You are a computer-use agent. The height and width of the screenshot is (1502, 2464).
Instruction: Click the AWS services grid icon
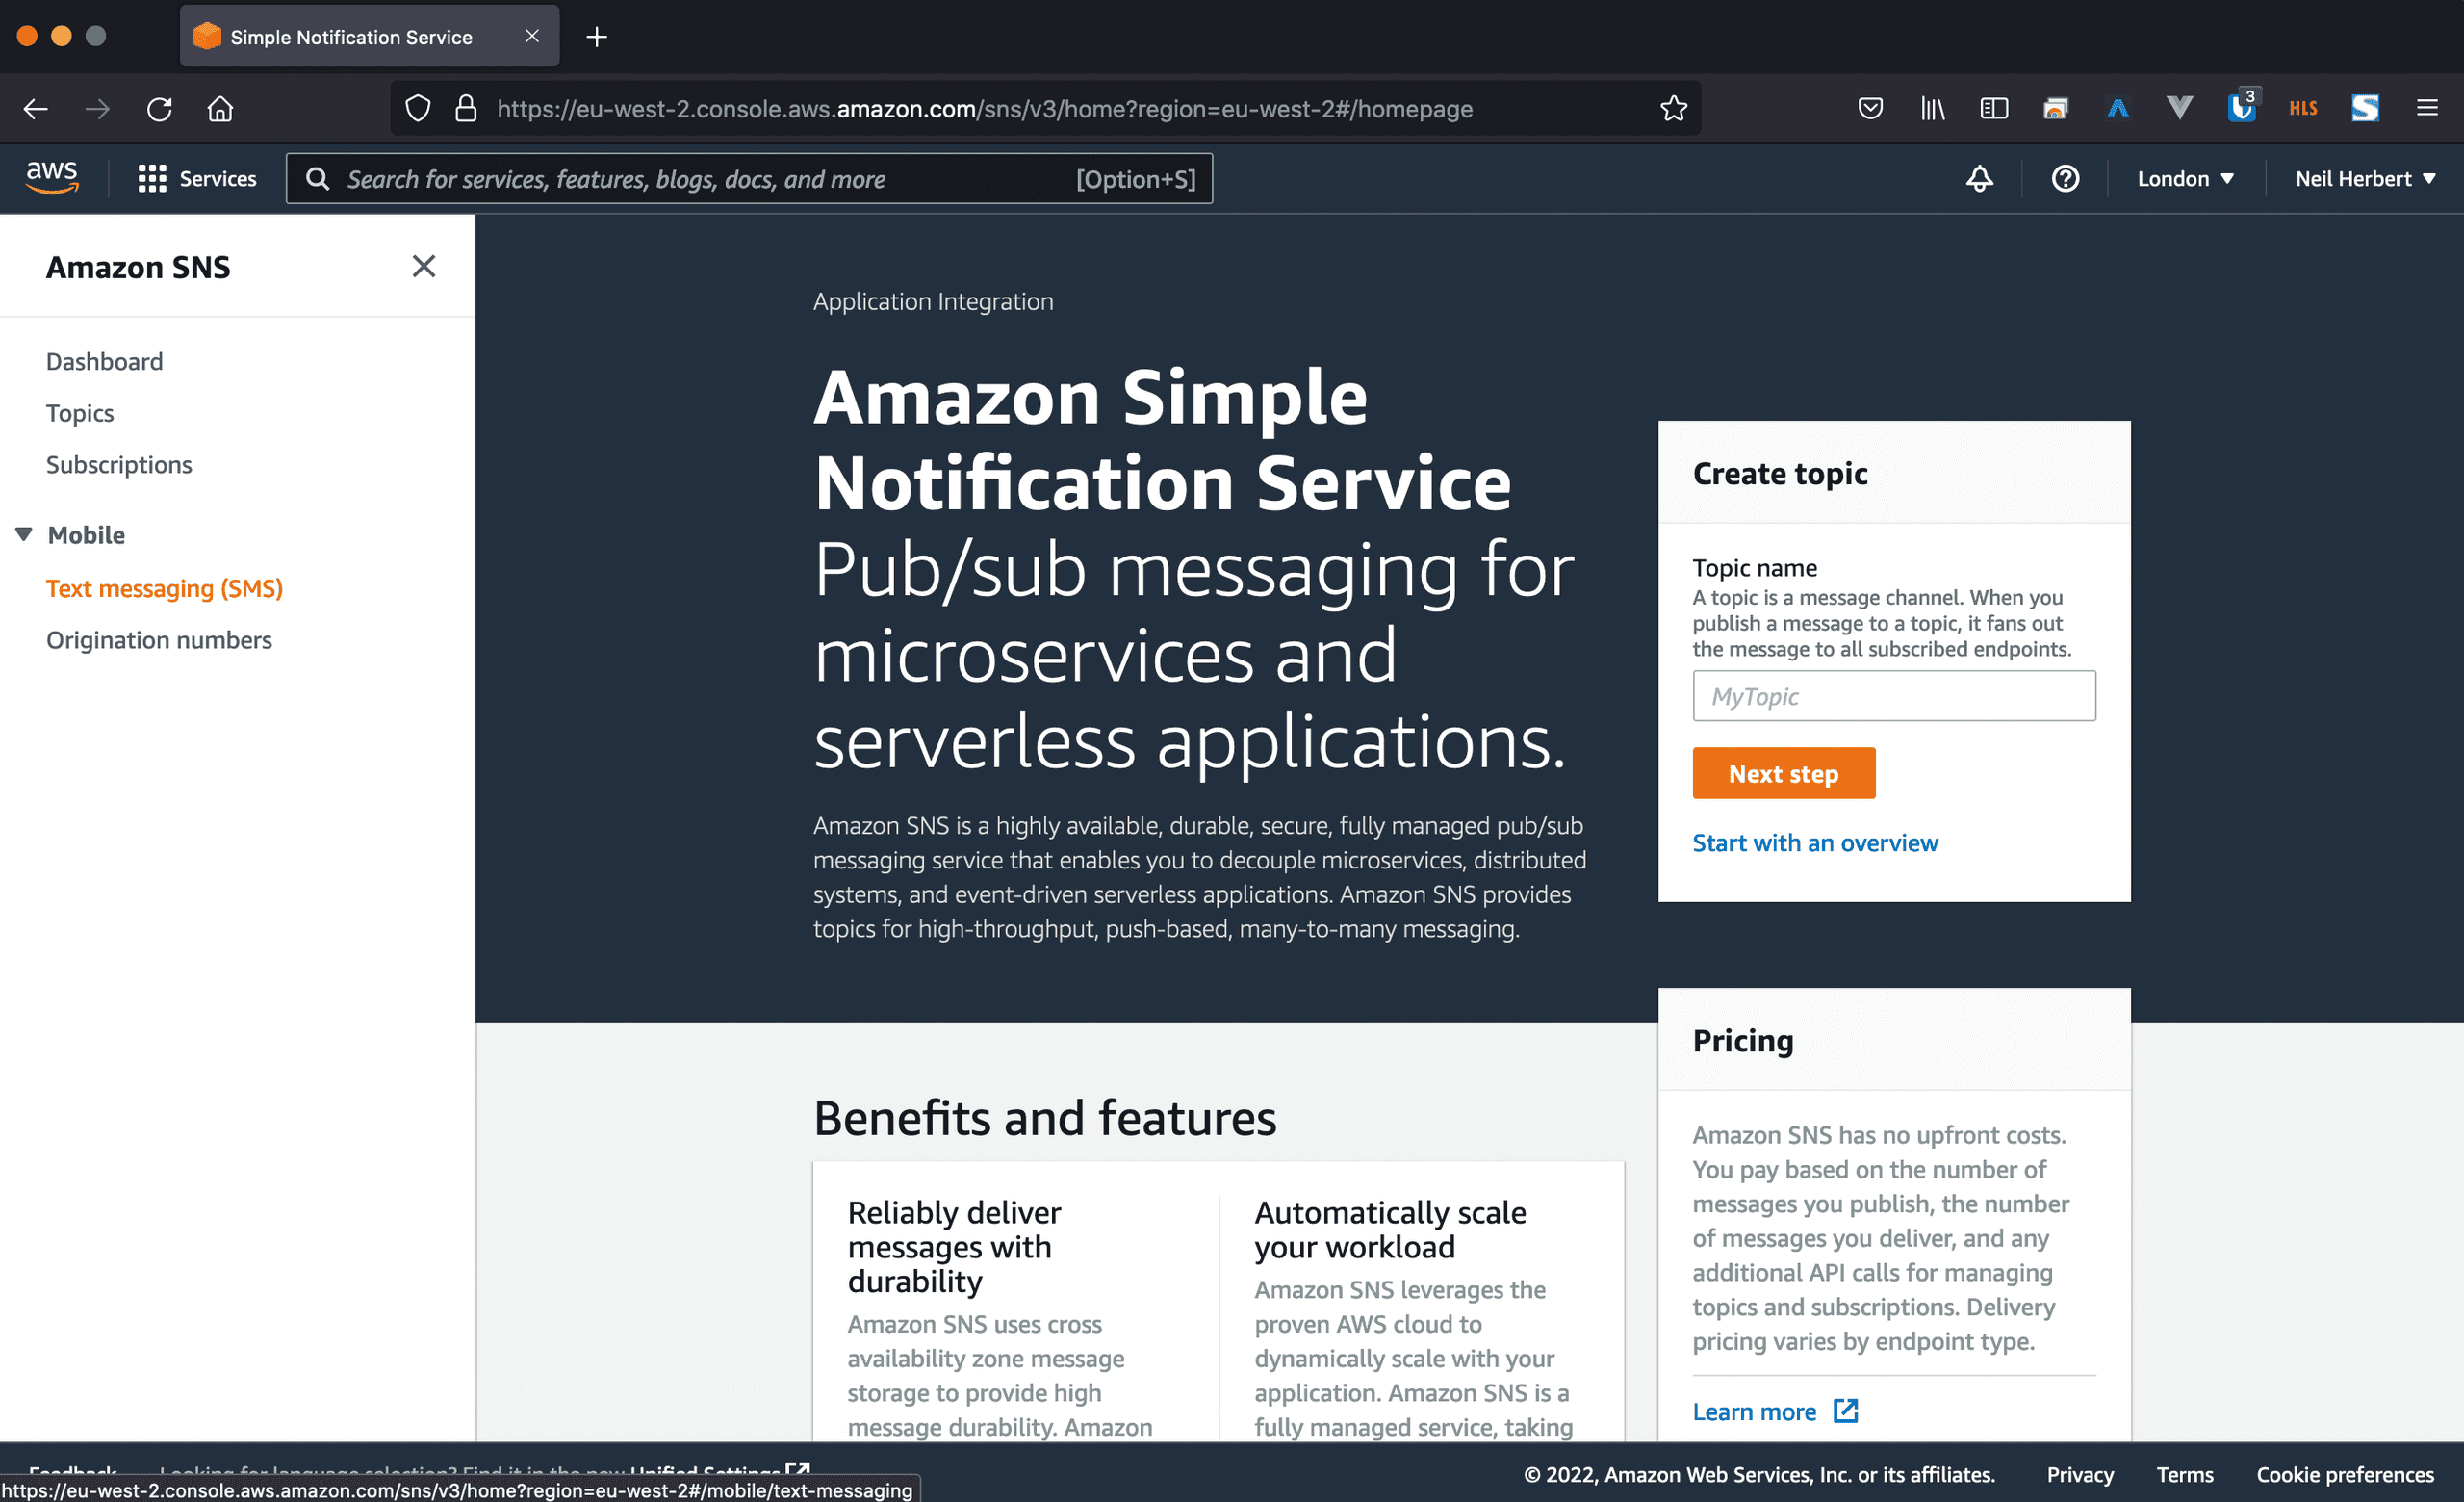click(153, 178)
